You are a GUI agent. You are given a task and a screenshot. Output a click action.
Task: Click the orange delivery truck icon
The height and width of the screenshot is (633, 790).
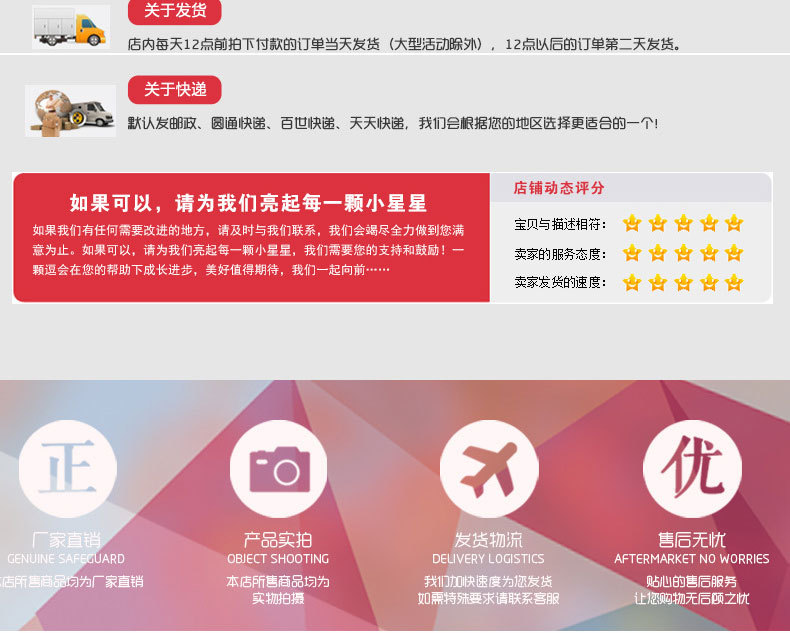pyautogui.click(x=71, y=27)
